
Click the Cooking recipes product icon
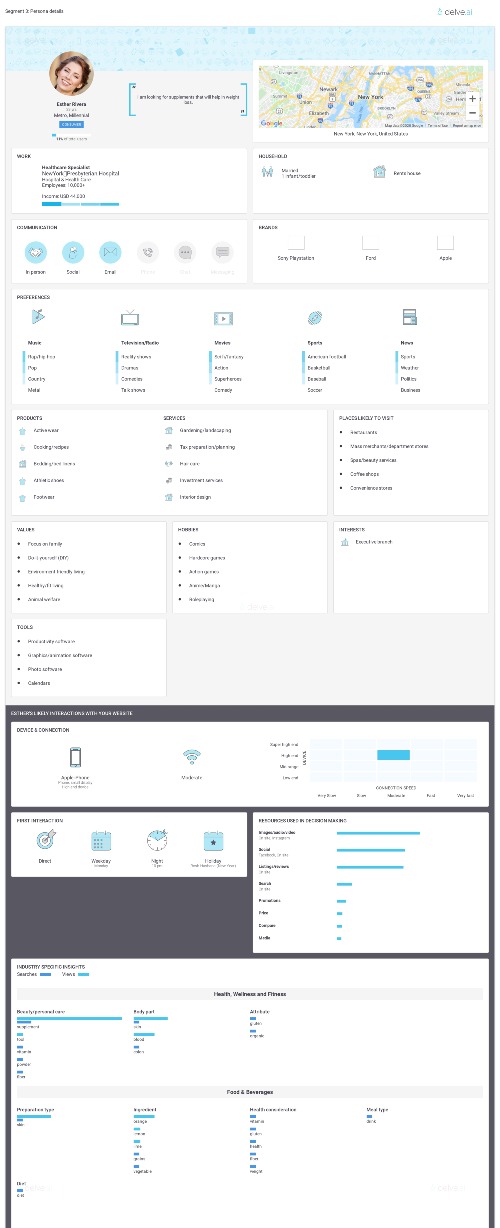22,447
